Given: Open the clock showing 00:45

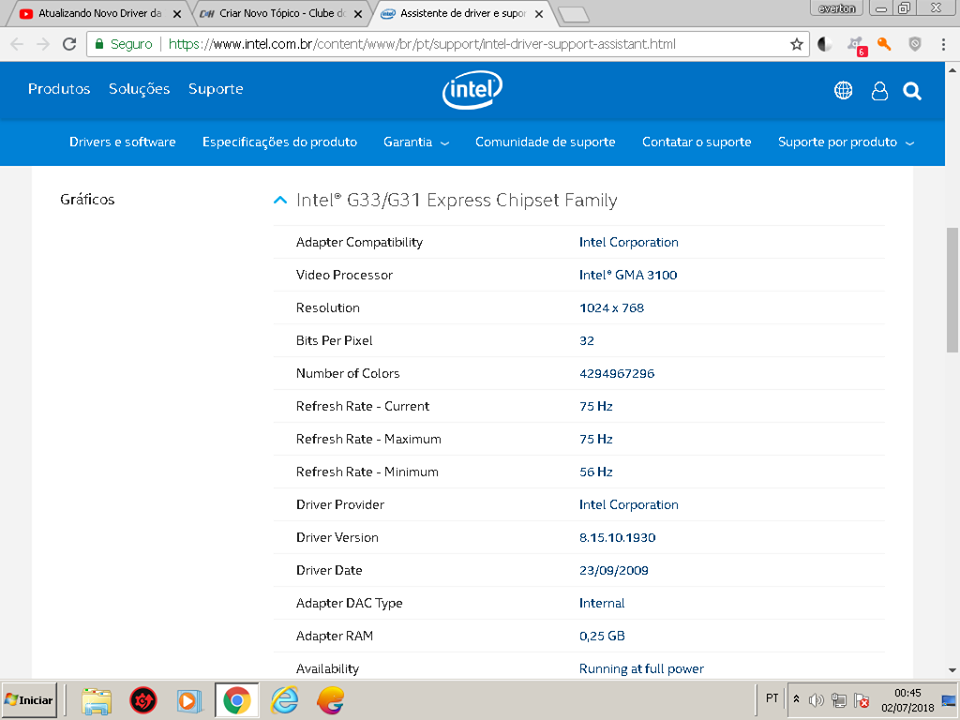Looking at the screenshot, I should [x=907, y=700].
